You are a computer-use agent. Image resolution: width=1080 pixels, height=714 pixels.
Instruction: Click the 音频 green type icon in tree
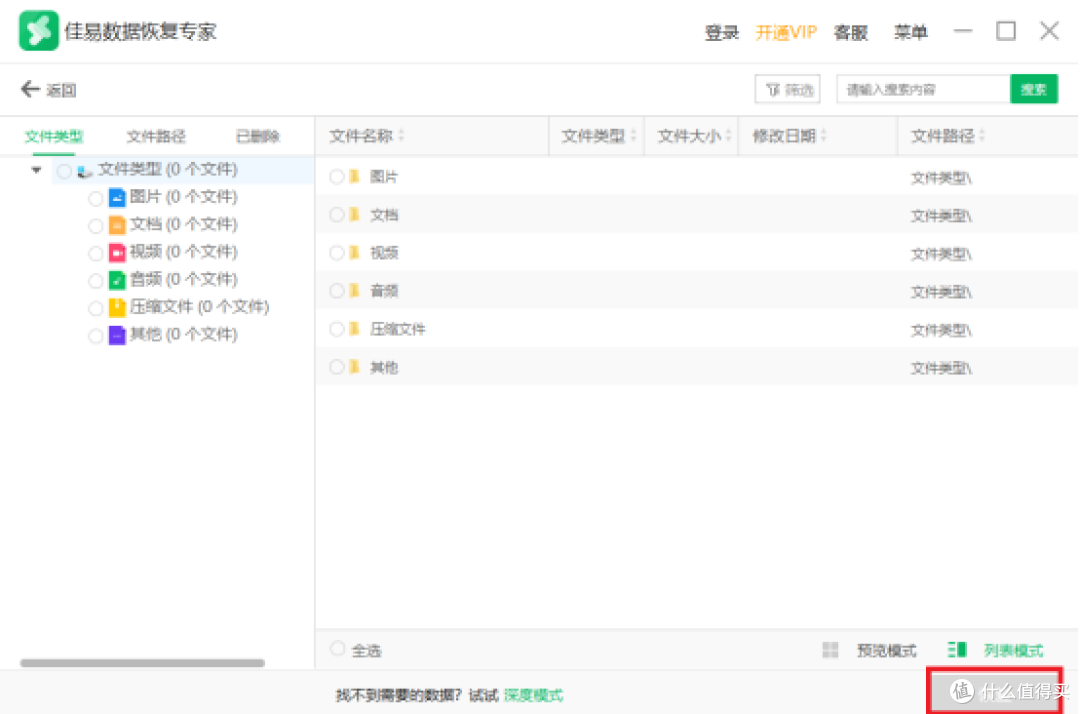pos(117,280)
